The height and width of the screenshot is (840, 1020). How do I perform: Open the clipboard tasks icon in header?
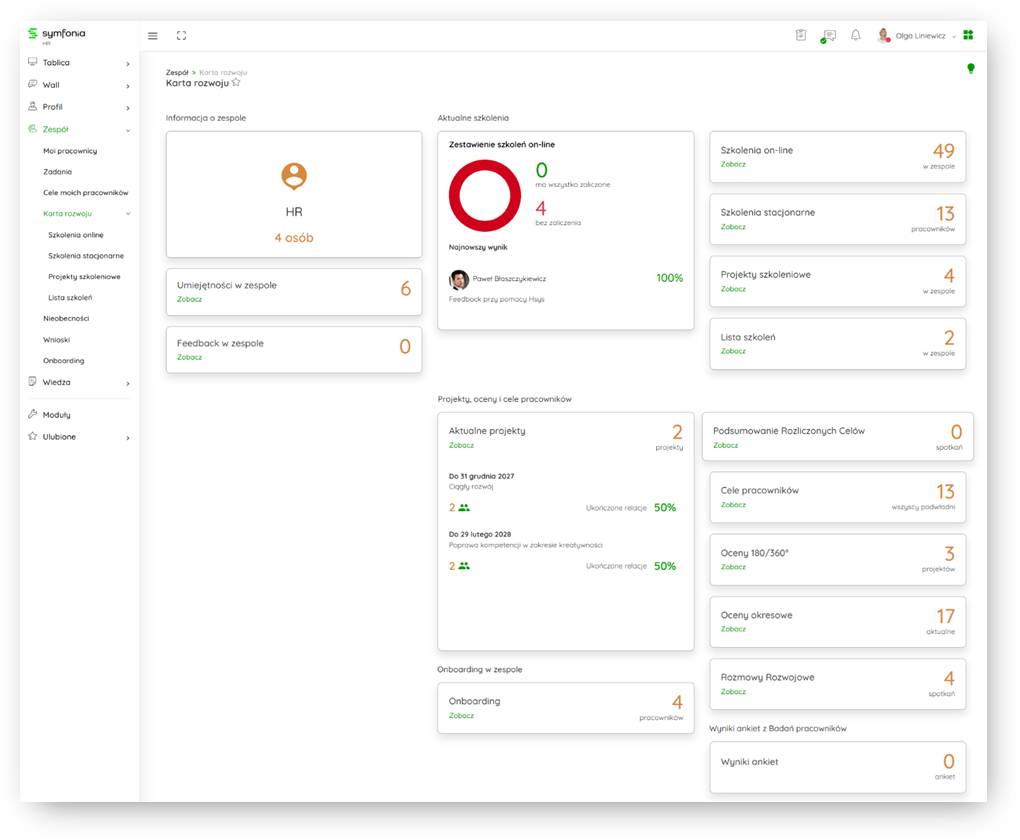click(x=800, y=35)
